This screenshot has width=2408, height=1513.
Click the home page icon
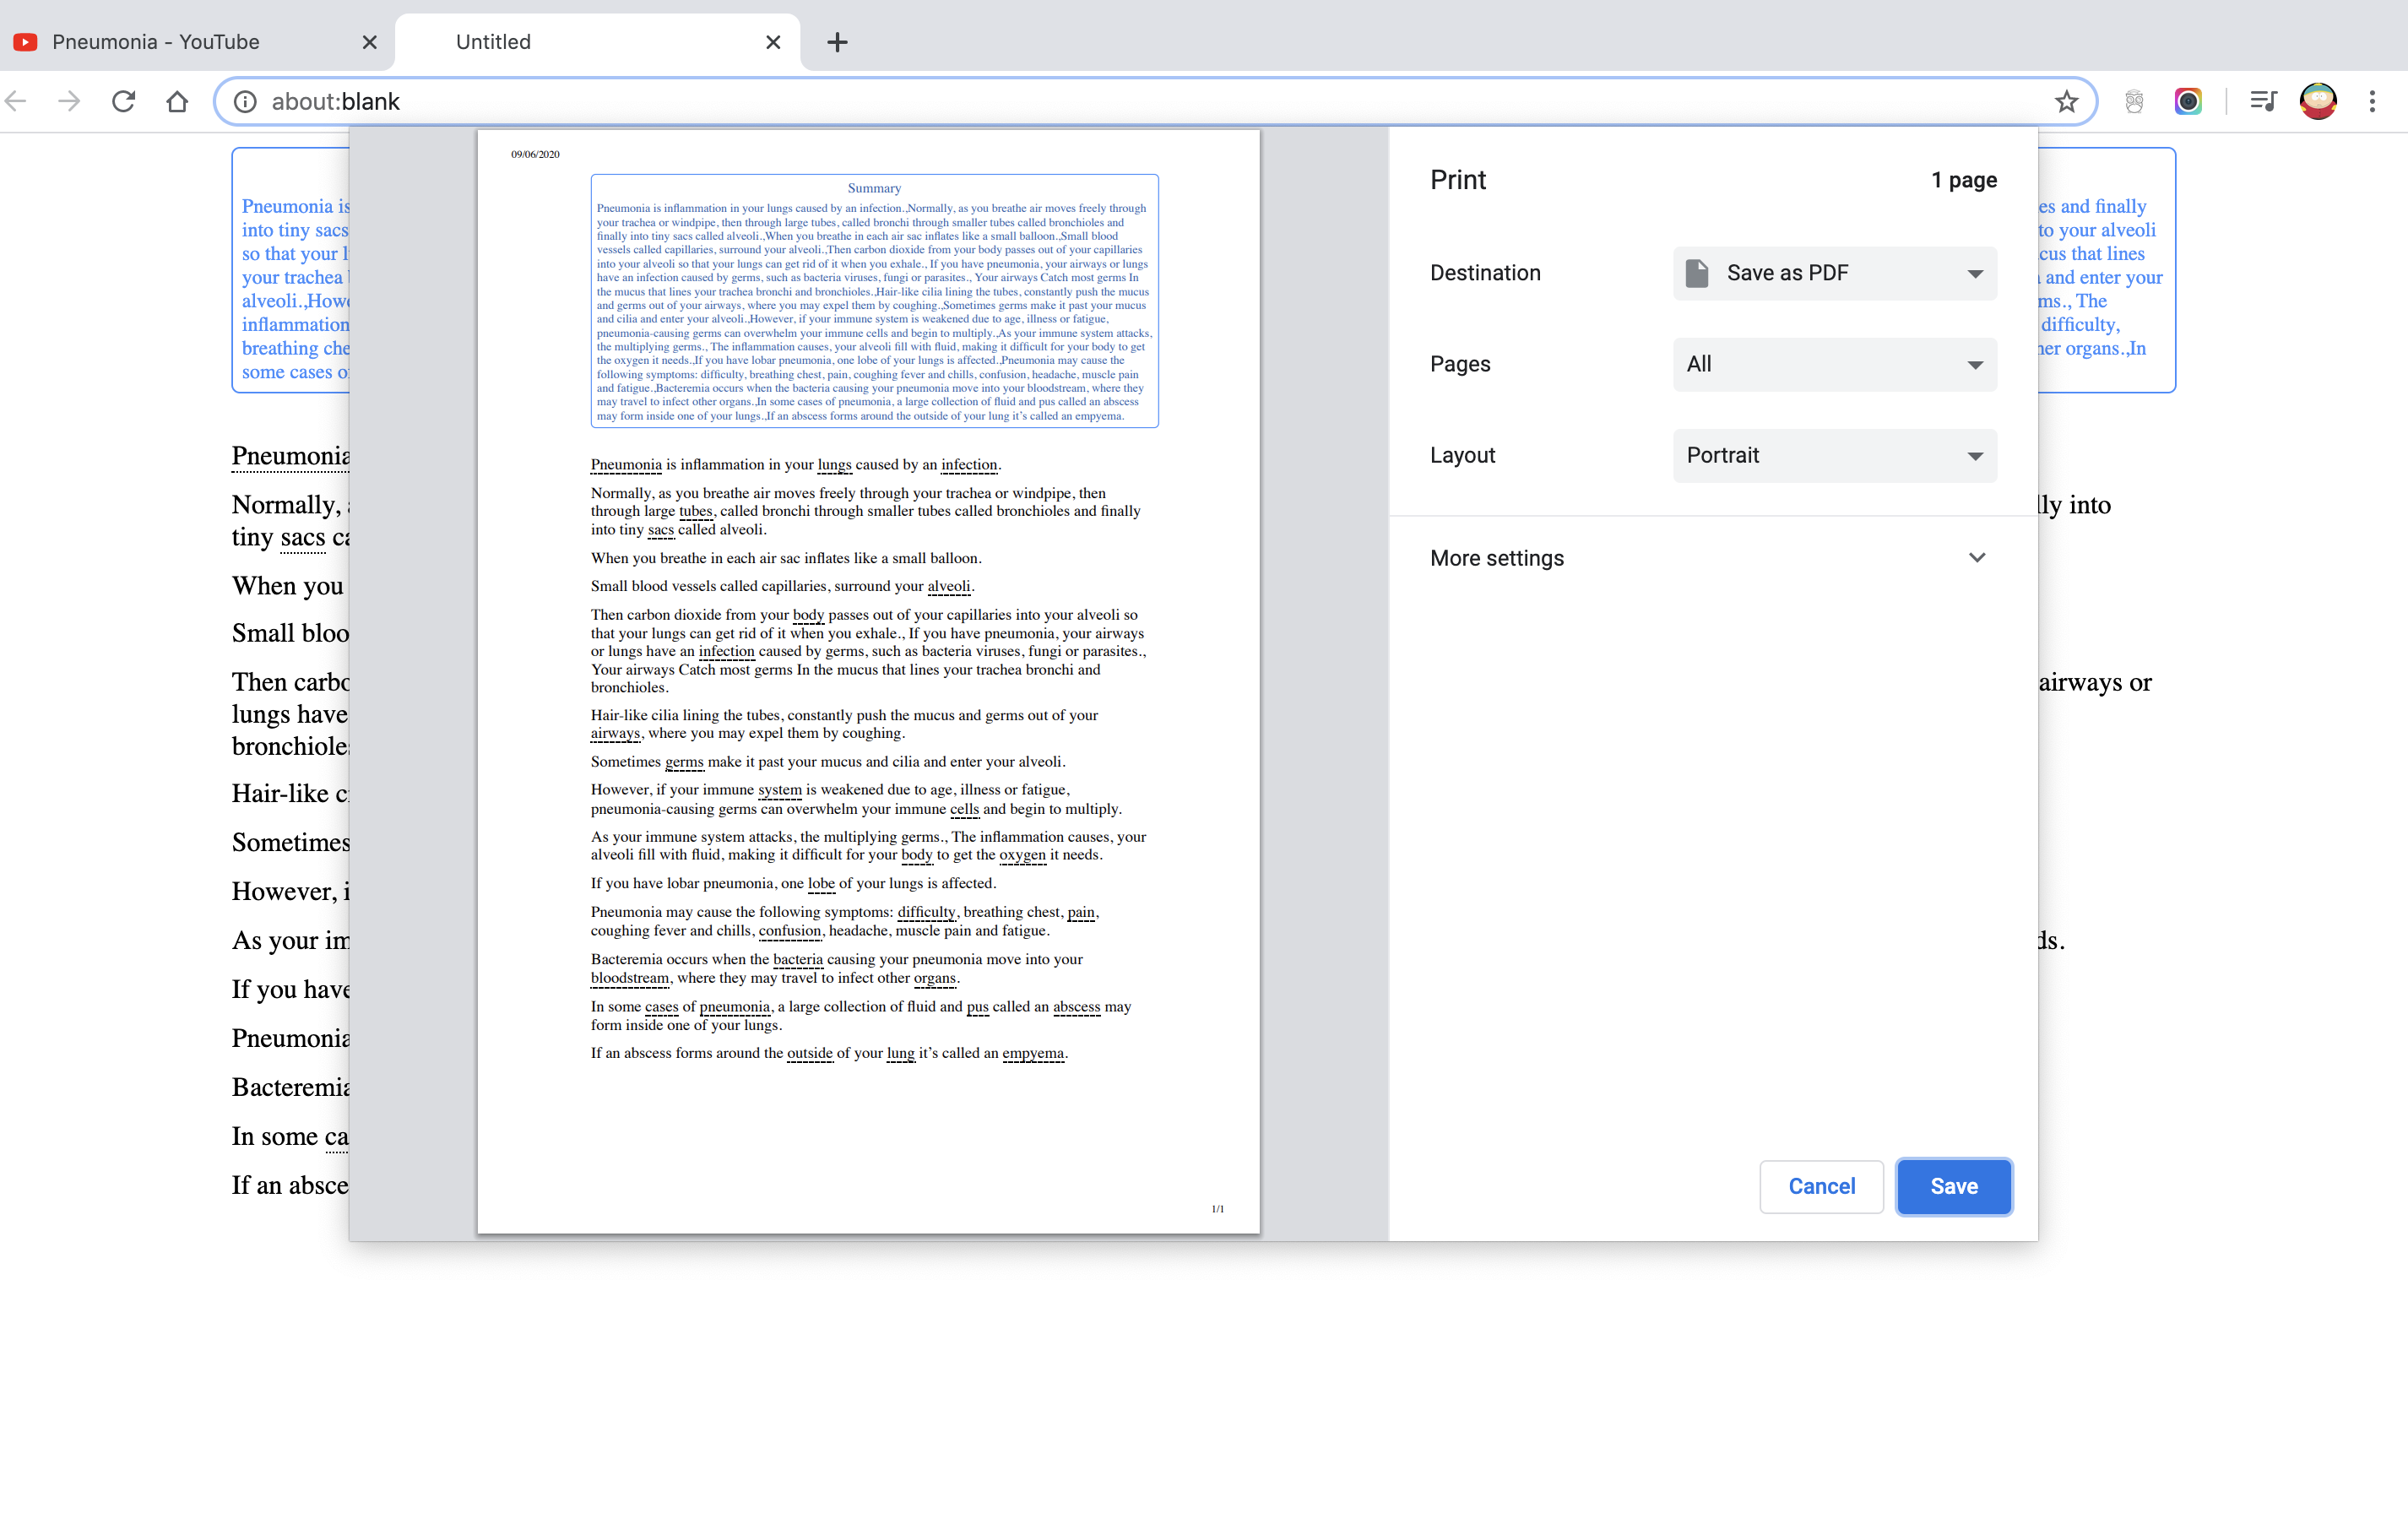tap(177, 101)
